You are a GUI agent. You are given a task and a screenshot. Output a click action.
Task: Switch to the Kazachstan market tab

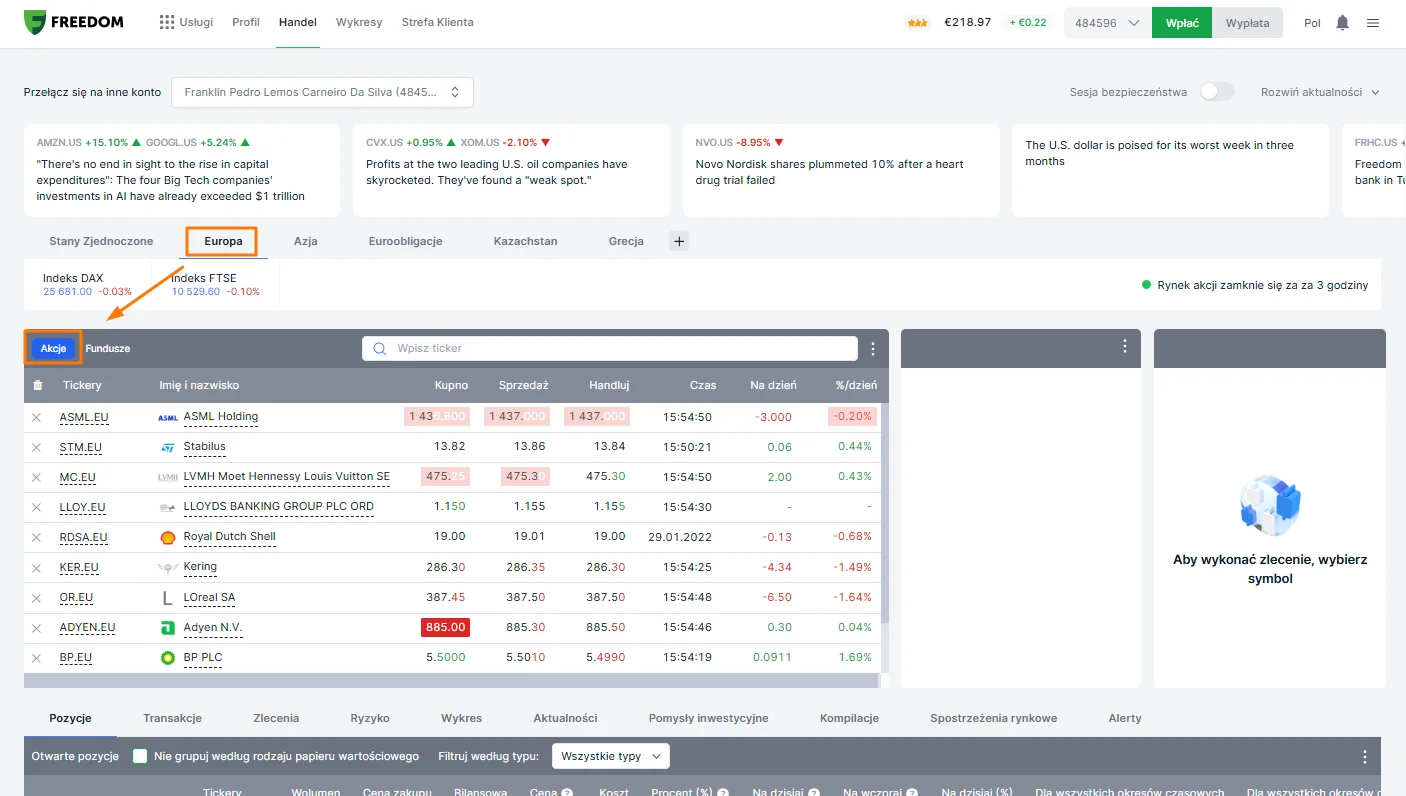(526, 241)
